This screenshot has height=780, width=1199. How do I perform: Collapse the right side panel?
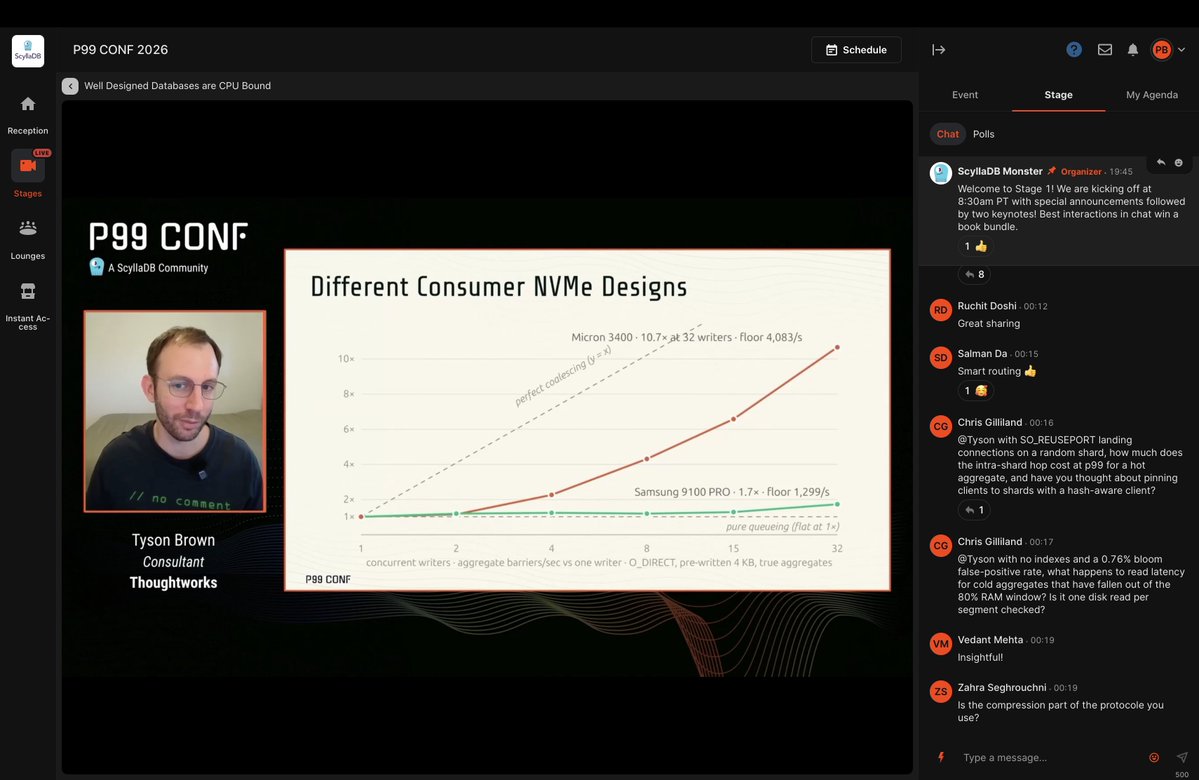click(x=938, y=50)
